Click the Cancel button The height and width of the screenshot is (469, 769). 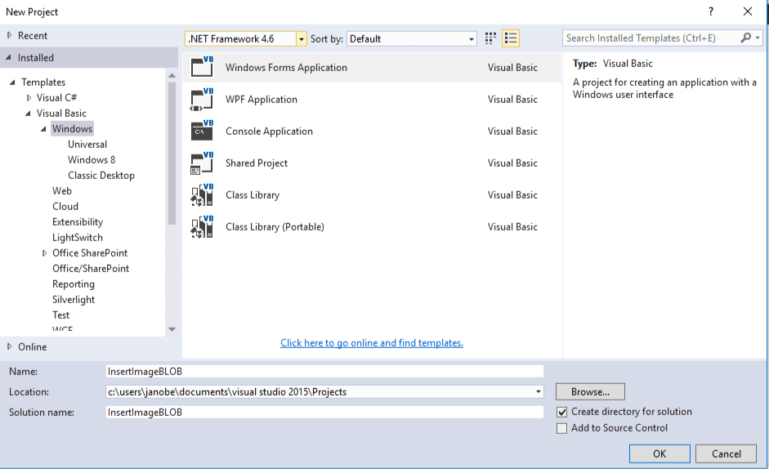[726, 454]
